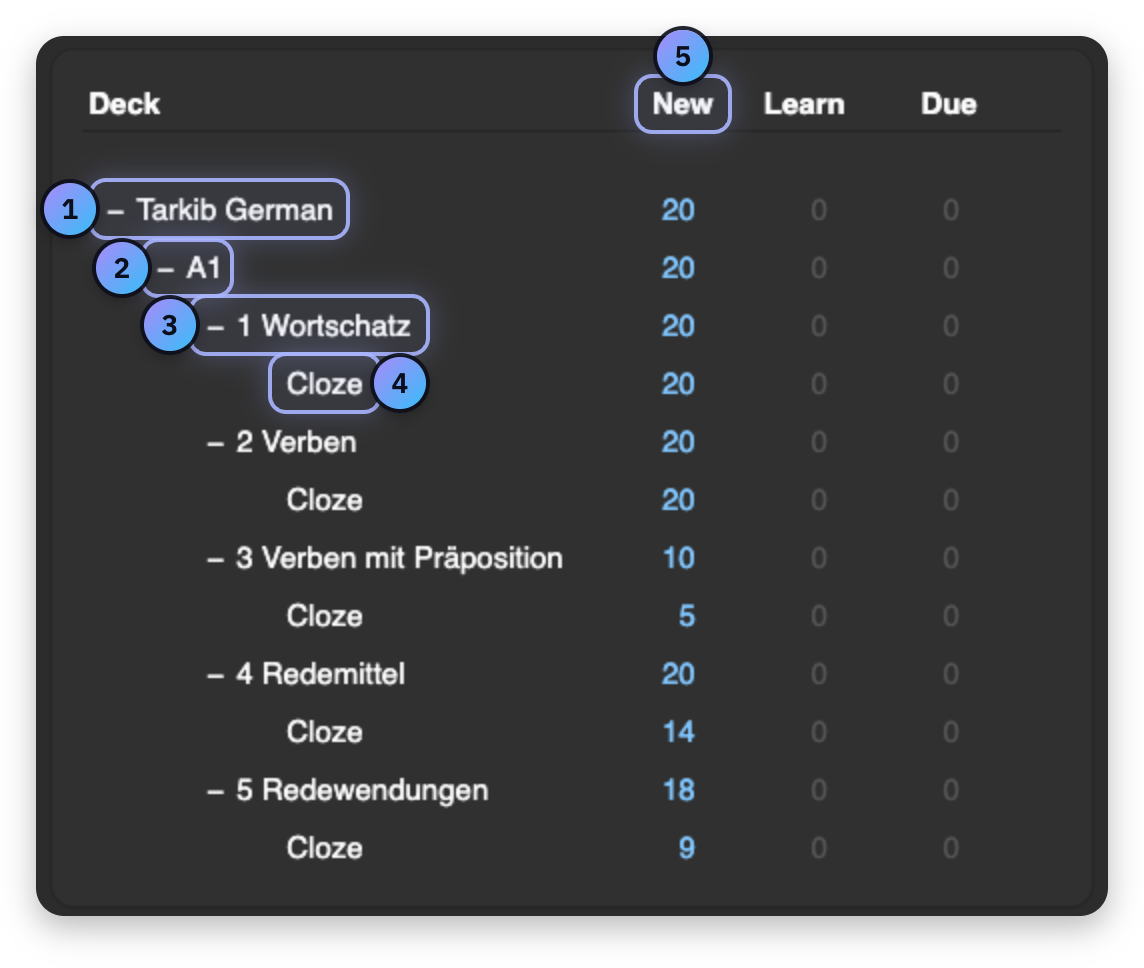
Task: Collapse the A1 subdeck
Action: [x=166, y=270]
